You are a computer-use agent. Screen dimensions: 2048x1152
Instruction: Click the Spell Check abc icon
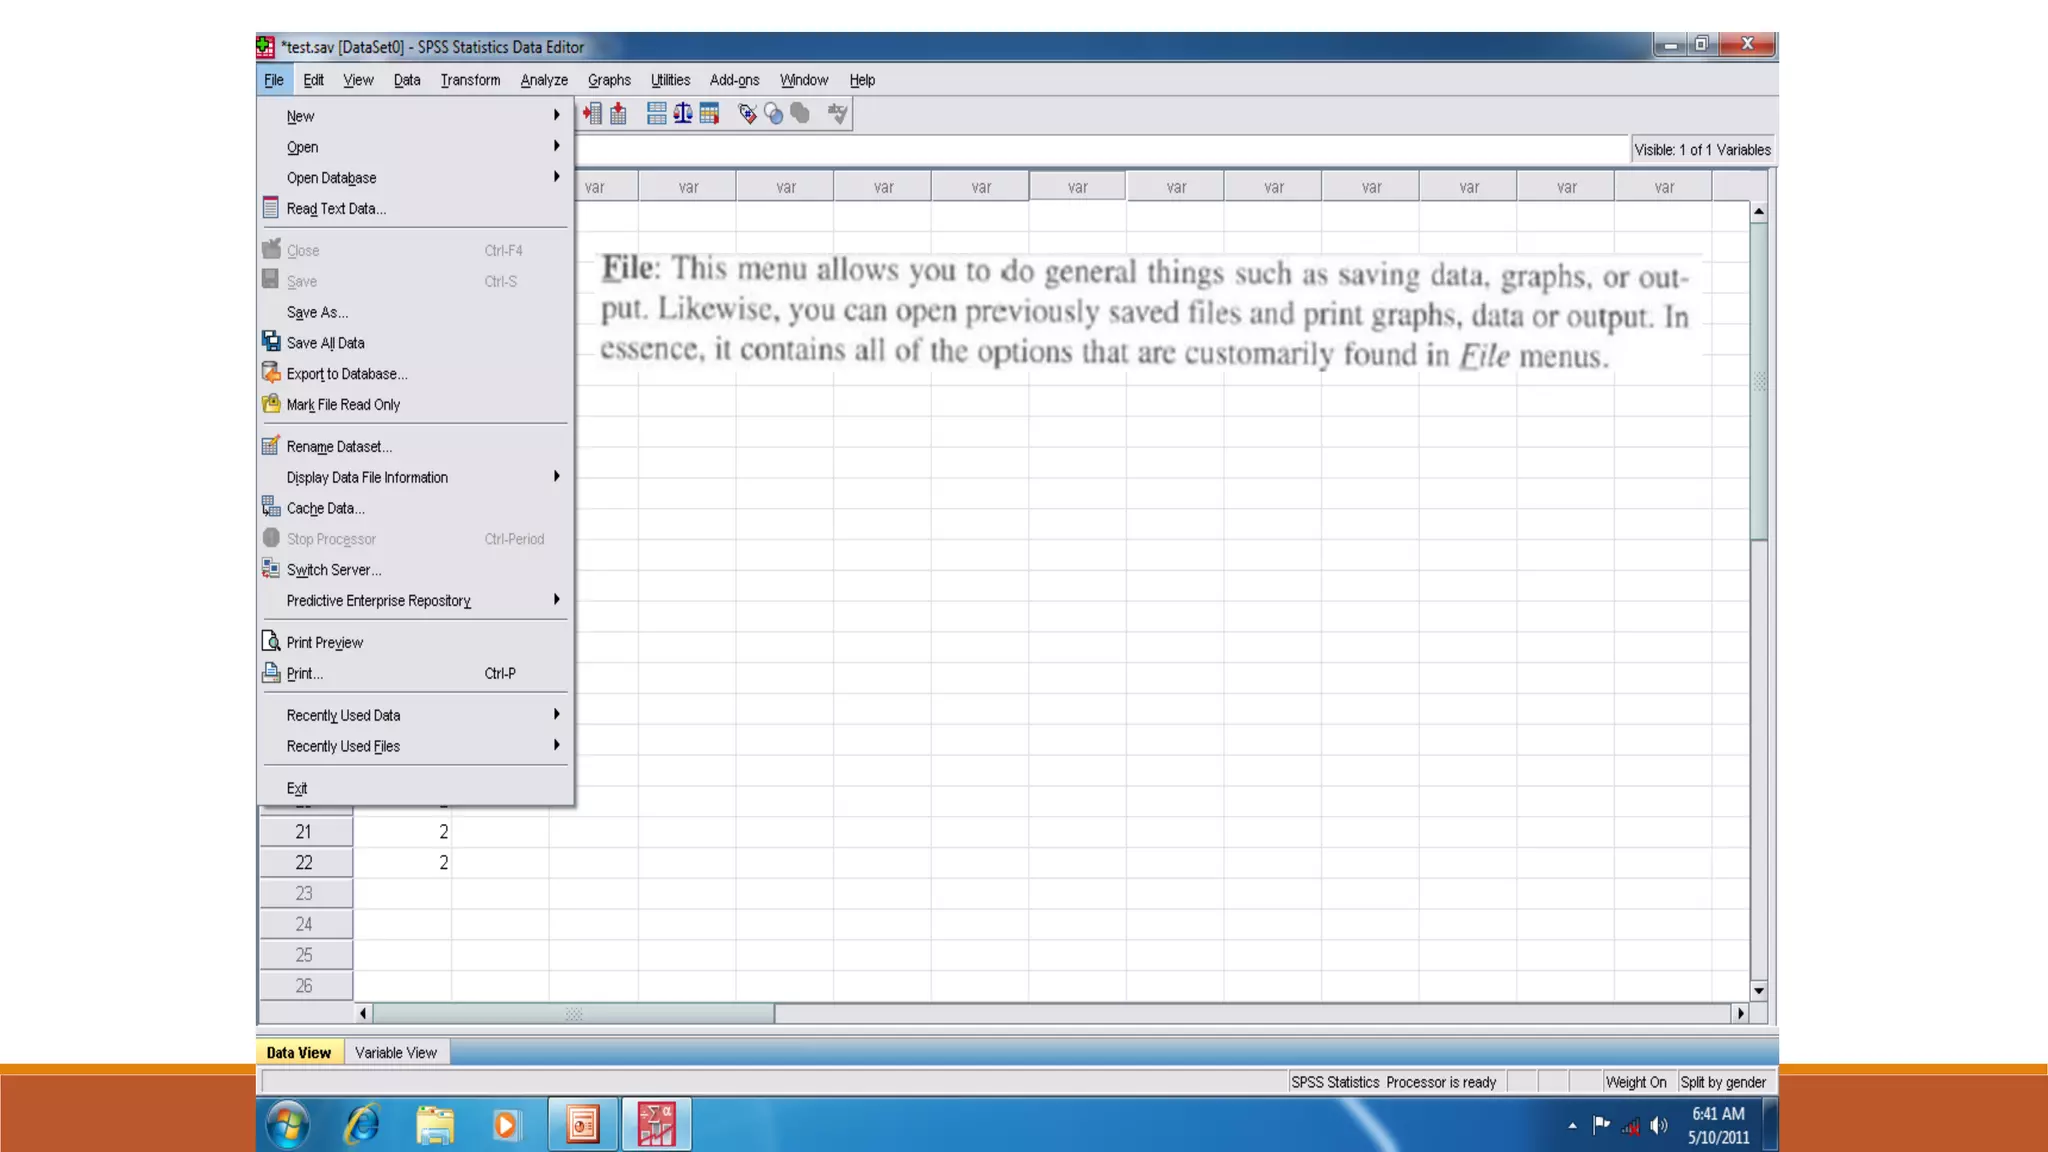click(x=838, y=114)
